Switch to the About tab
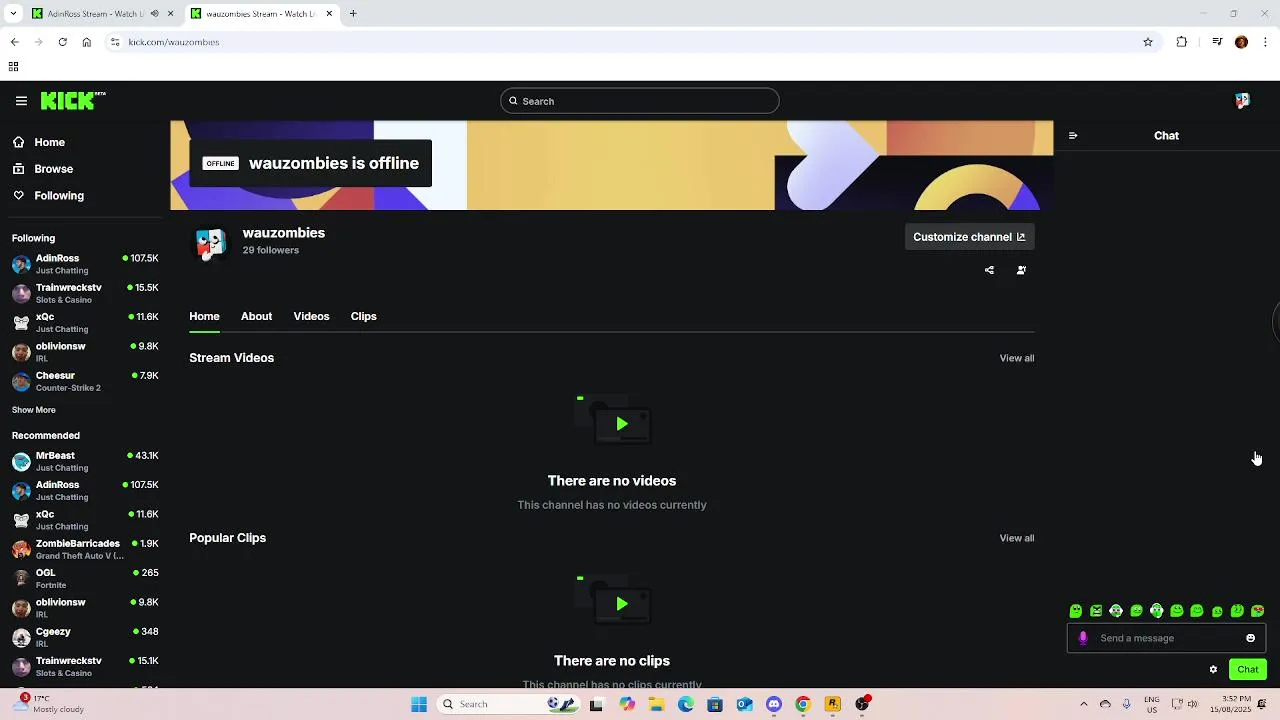Viewport: 1280px width, 720px height. pyautogui.click(x=256, y=316)
